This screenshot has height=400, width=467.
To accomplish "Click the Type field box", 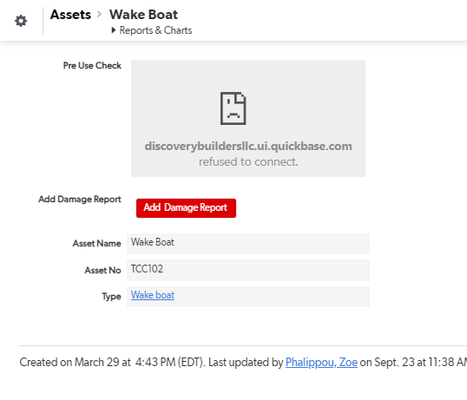I will click(248, 296).
